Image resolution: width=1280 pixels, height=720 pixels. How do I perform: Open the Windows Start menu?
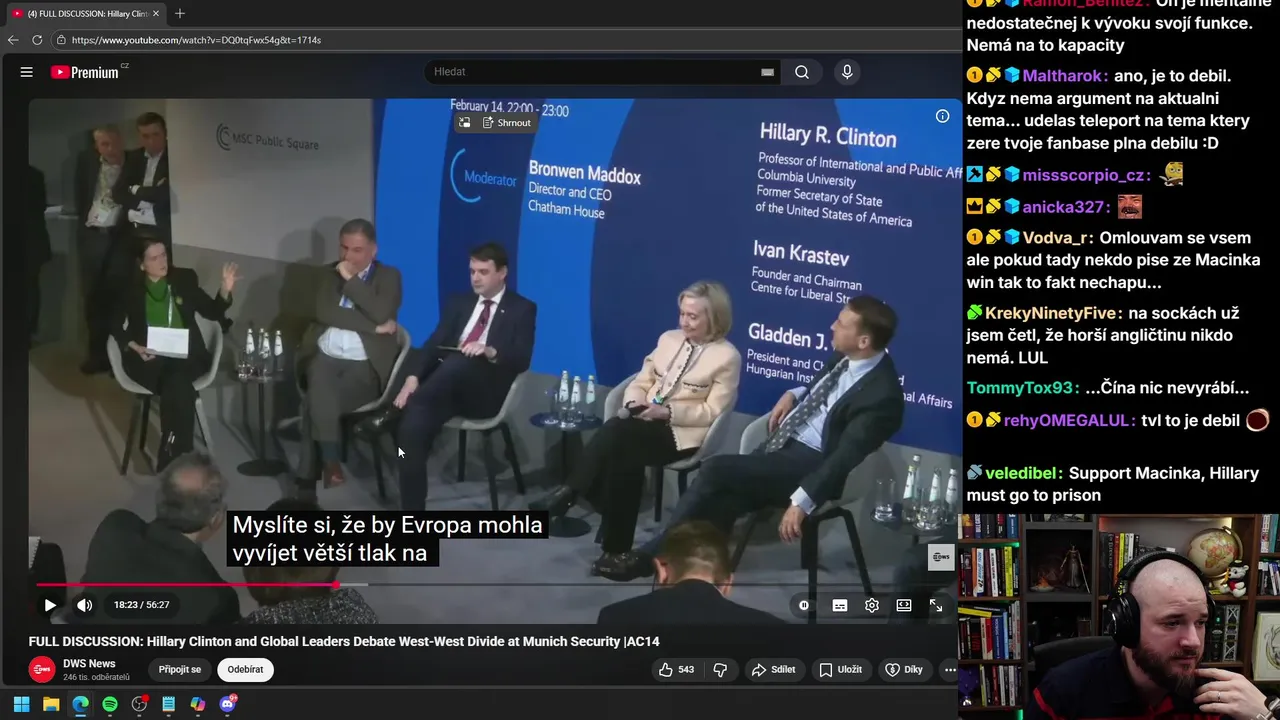(21, 704)
